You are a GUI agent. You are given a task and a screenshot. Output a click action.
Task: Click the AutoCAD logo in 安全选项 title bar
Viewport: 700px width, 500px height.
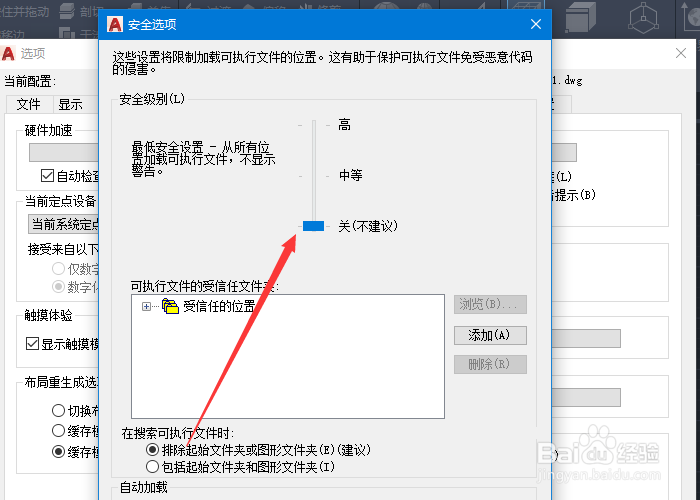click(115, 24)
